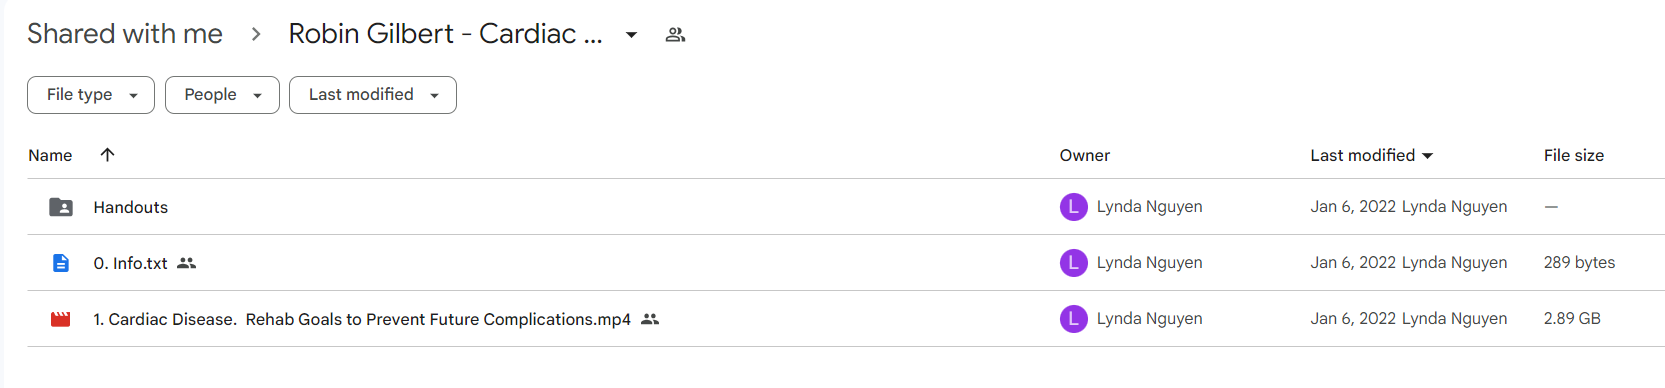Click the shared people icon beside the mp4 file
The height and width of the screenshot is (388, 1665).
pos(650,319)
